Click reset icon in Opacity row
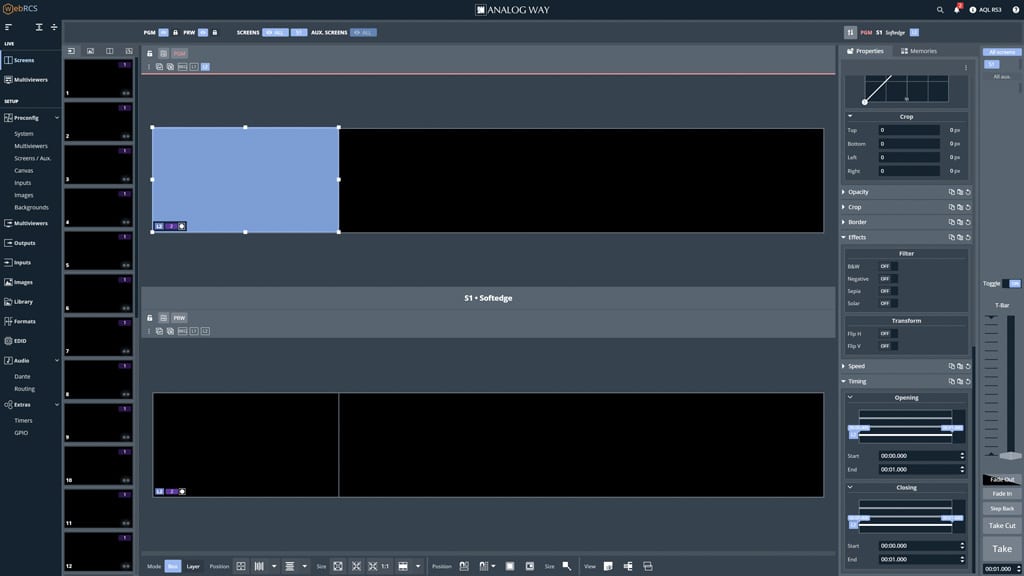1024x576 pixels. coord(967,192)
